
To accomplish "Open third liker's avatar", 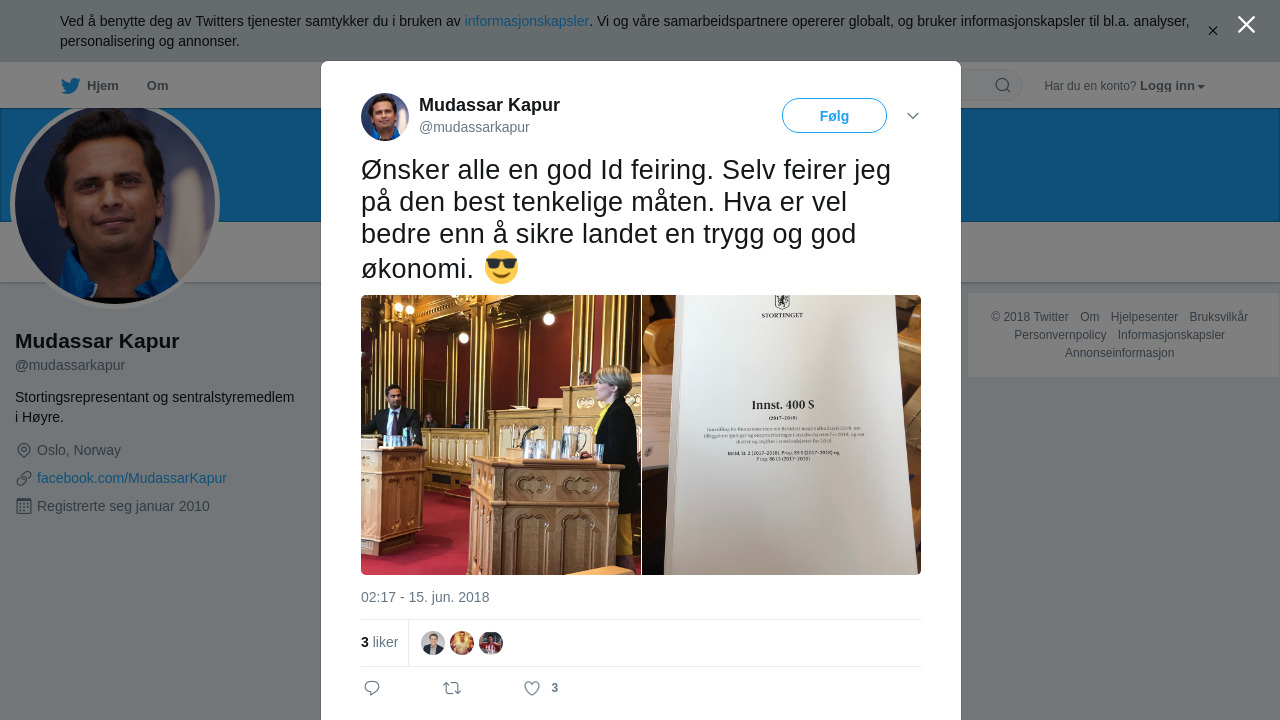I will 491,643.
